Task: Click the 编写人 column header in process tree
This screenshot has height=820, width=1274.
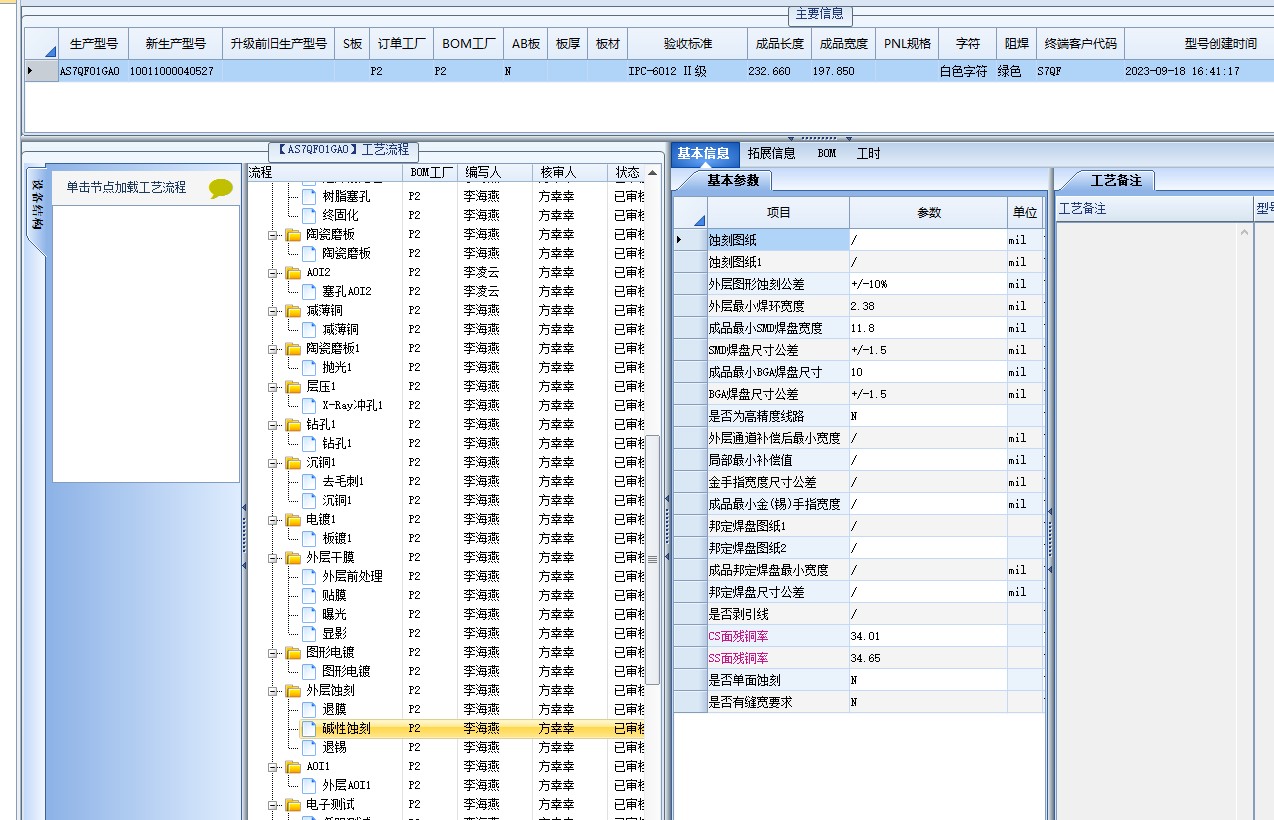Action: [x=496, y=173]
